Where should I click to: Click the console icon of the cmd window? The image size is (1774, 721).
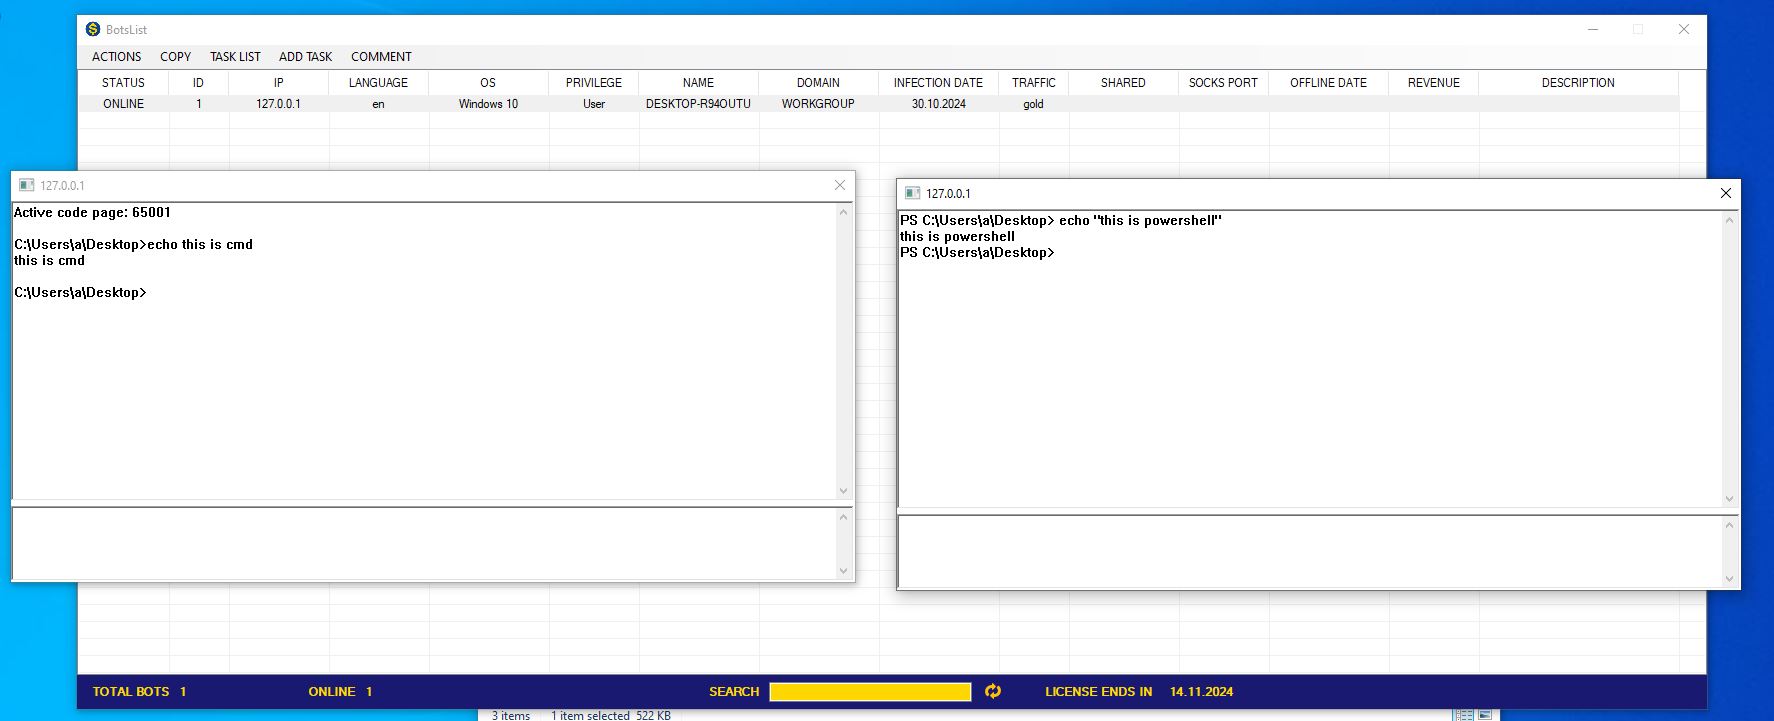point(26,185)
